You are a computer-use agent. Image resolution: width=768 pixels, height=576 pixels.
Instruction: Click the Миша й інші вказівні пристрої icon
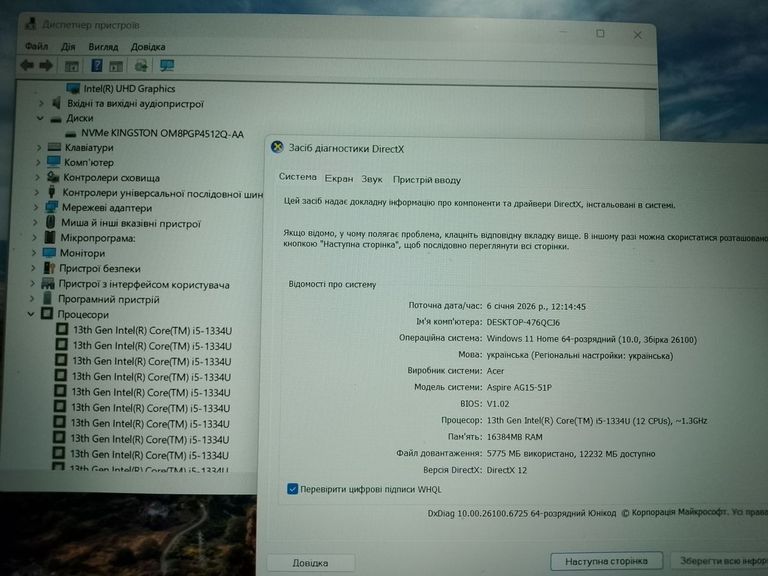[50, 222]
